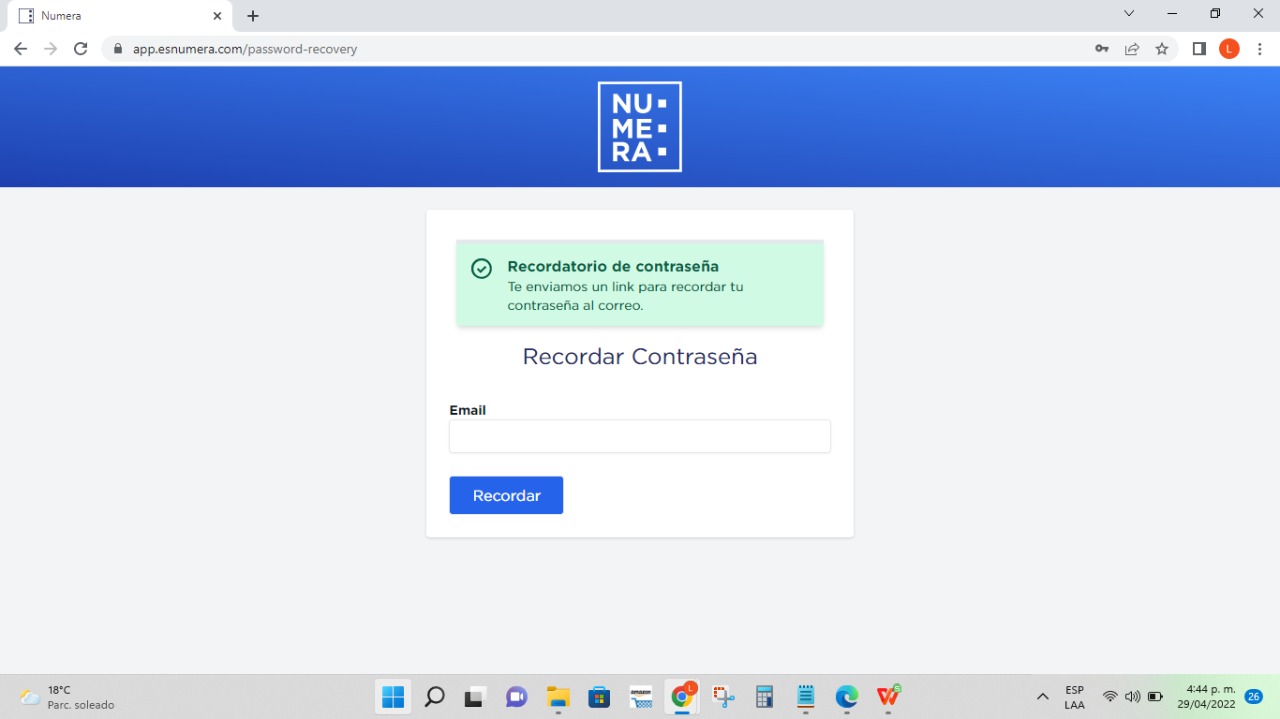Screen dimensions: 1280x719
Task: Bookmark this page with star icon
Action: [1162, 49]
